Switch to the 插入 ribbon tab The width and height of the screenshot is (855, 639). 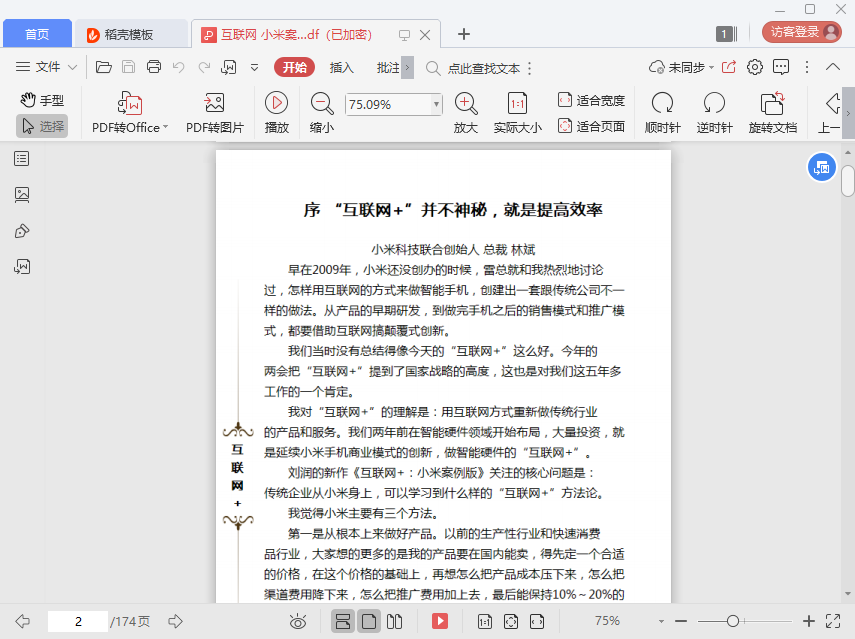coord(342,68)
